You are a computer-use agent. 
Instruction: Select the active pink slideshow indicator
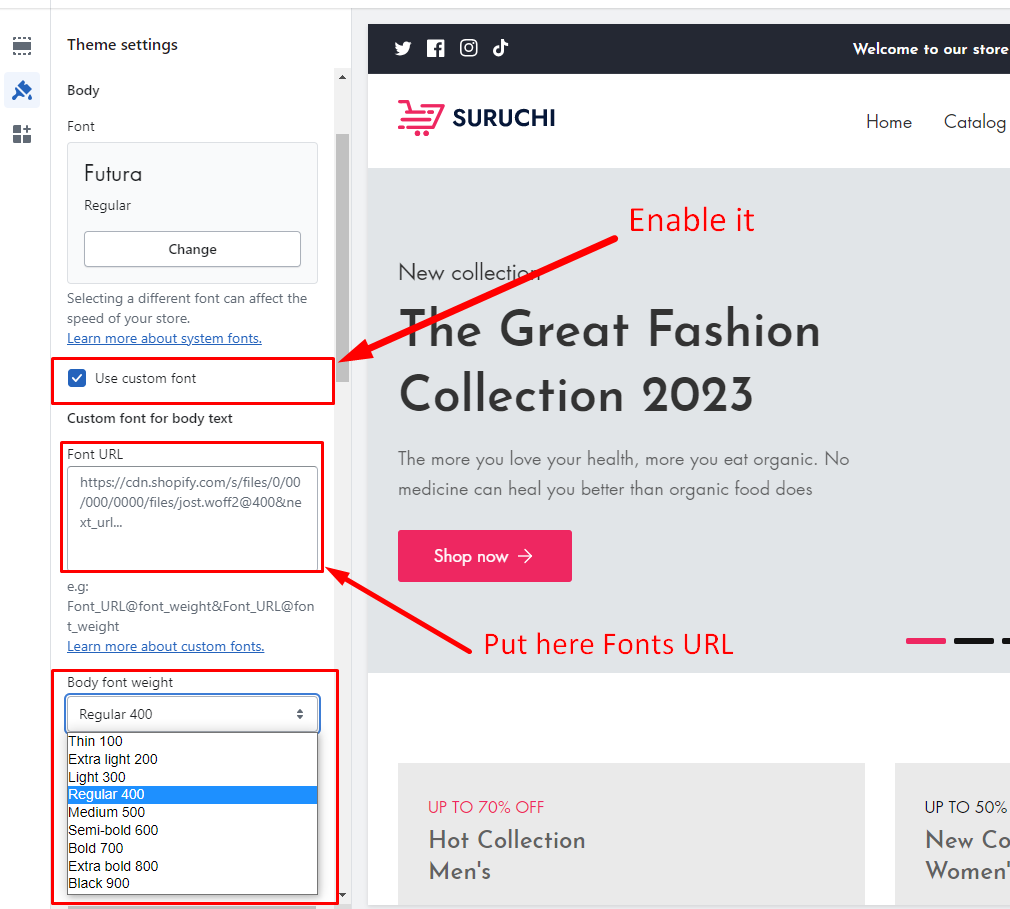tap(925, 640)
